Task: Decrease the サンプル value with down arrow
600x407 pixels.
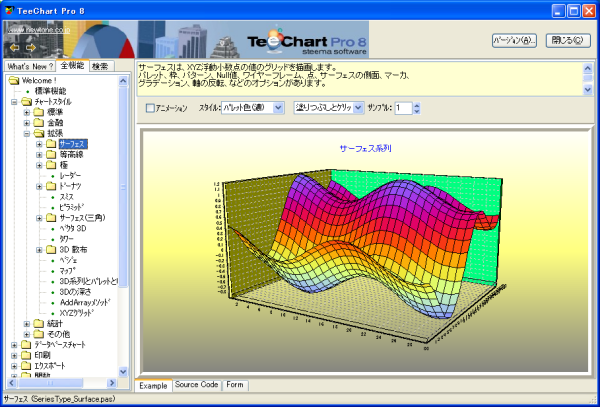Action: click(x=417, y=111)
